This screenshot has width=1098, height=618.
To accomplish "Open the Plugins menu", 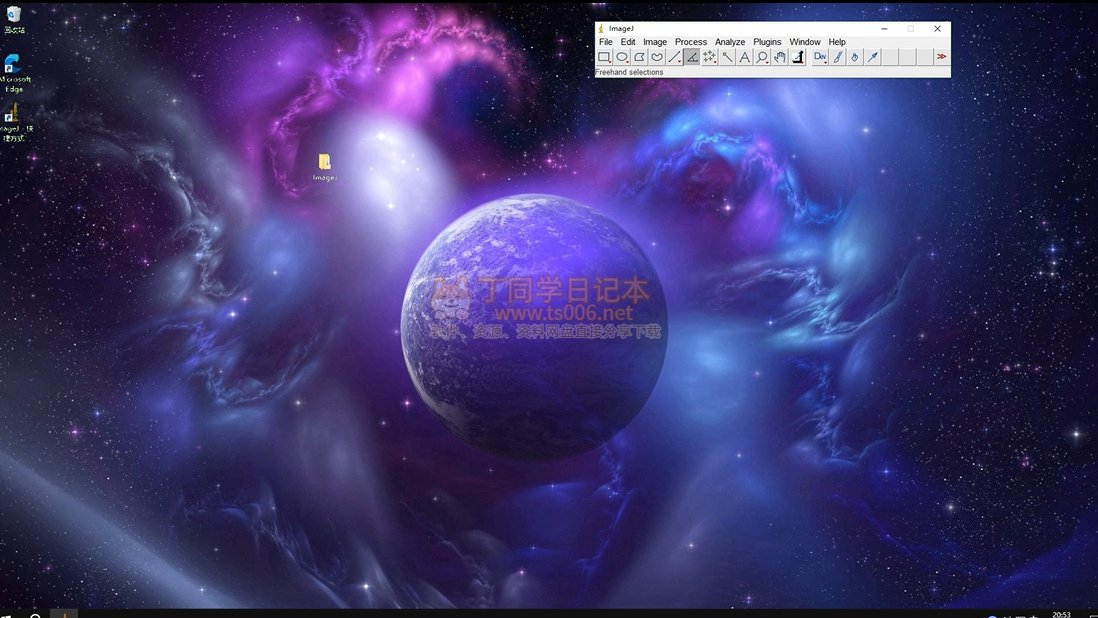I will tap(767, 42).
